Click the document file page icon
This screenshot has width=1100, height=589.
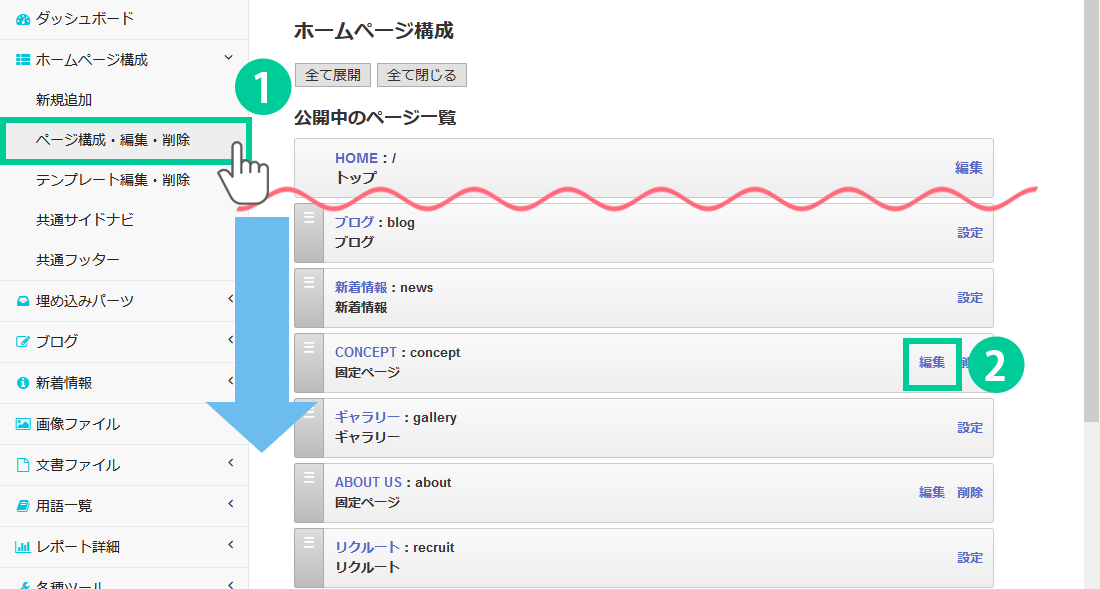point(23,465)
